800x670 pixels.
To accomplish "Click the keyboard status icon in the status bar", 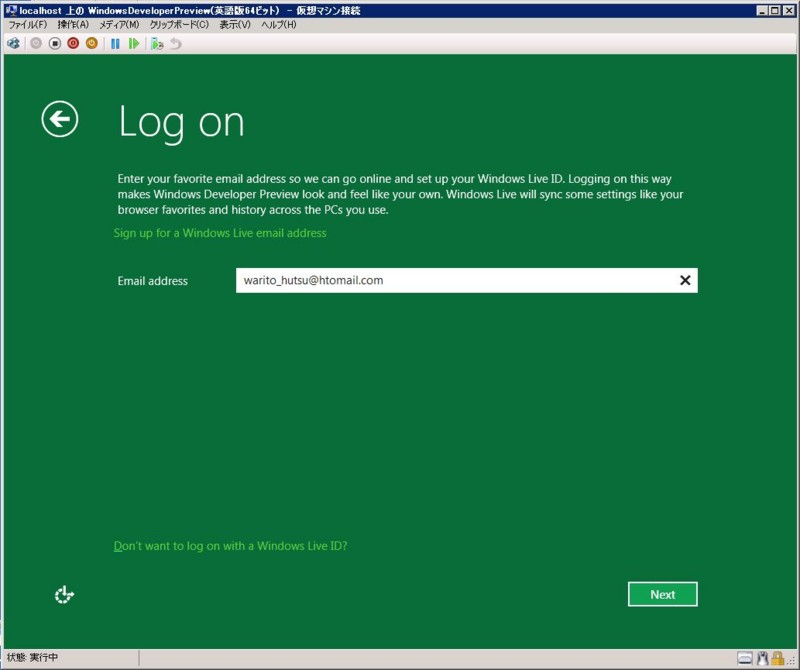I will pos(744,658).
